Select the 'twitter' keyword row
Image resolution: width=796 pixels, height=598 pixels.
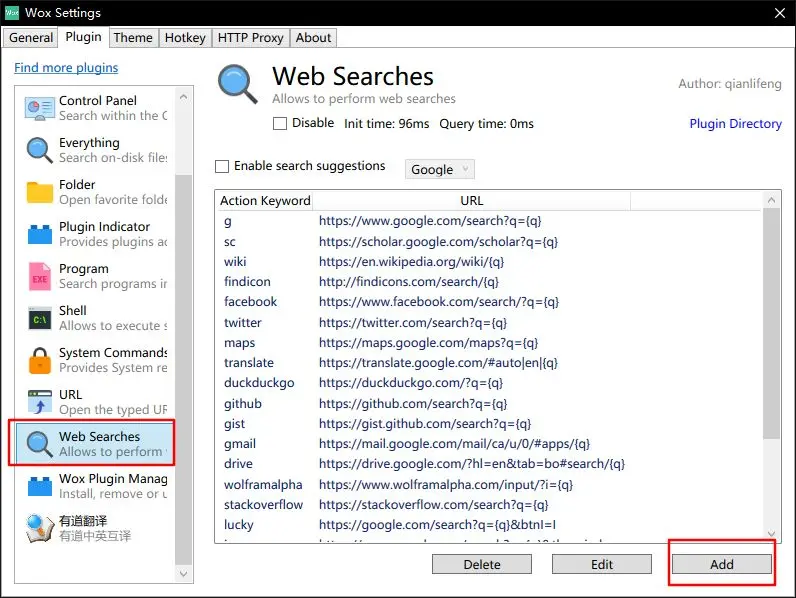coord(488,323)
